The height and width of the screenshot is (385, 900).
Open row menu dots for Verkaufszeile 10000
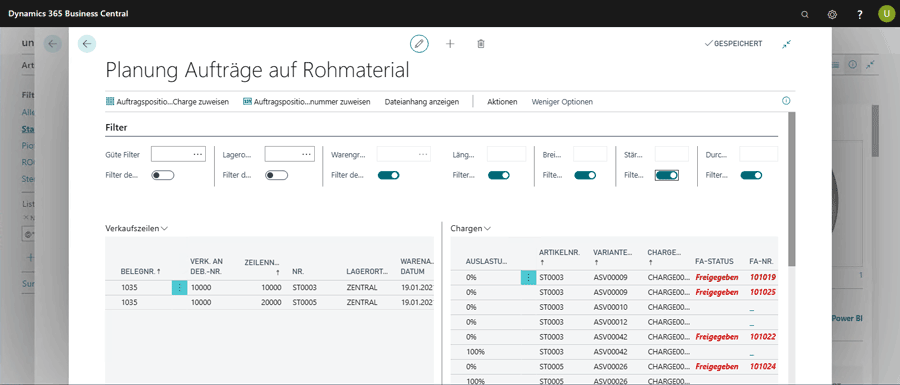coord(180,287)
